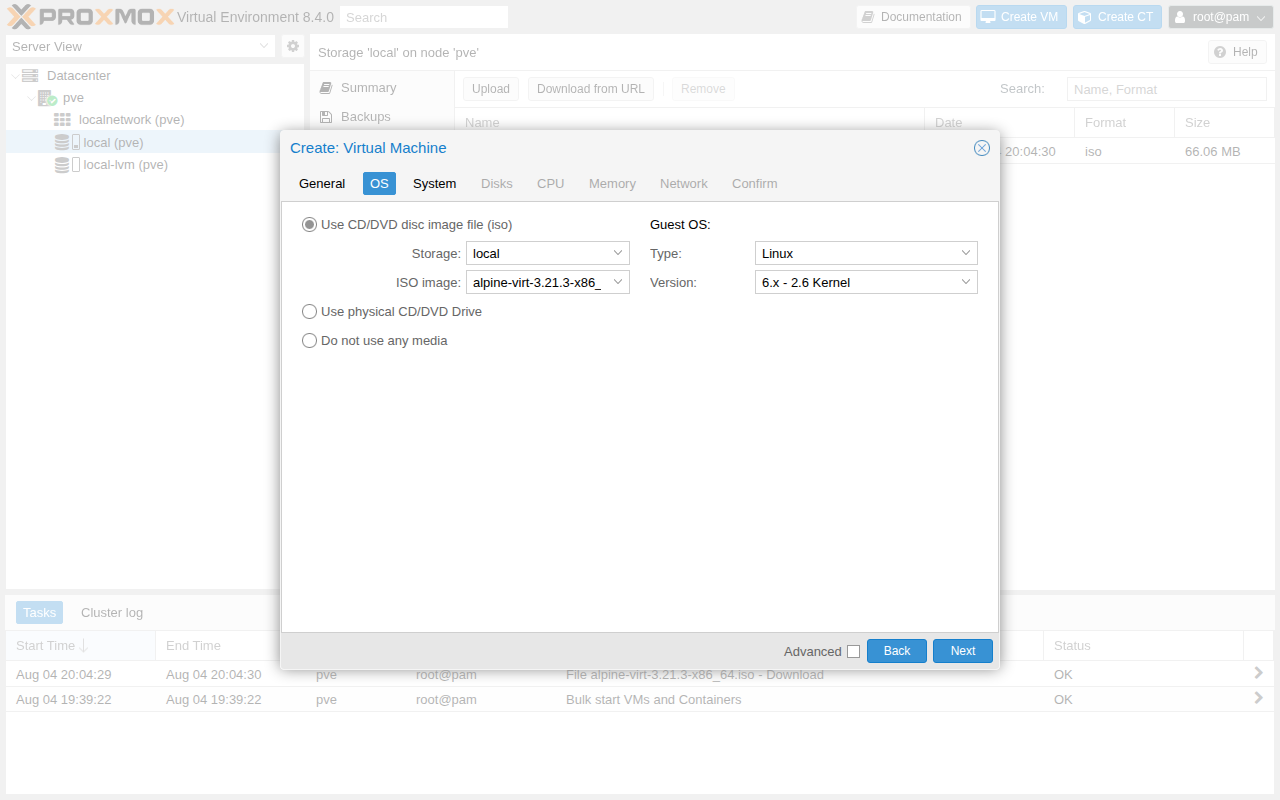The width and height of the screenshot is (1280, 800).
Task: Open the root@pam user menu arrow
Action: 1261,18
